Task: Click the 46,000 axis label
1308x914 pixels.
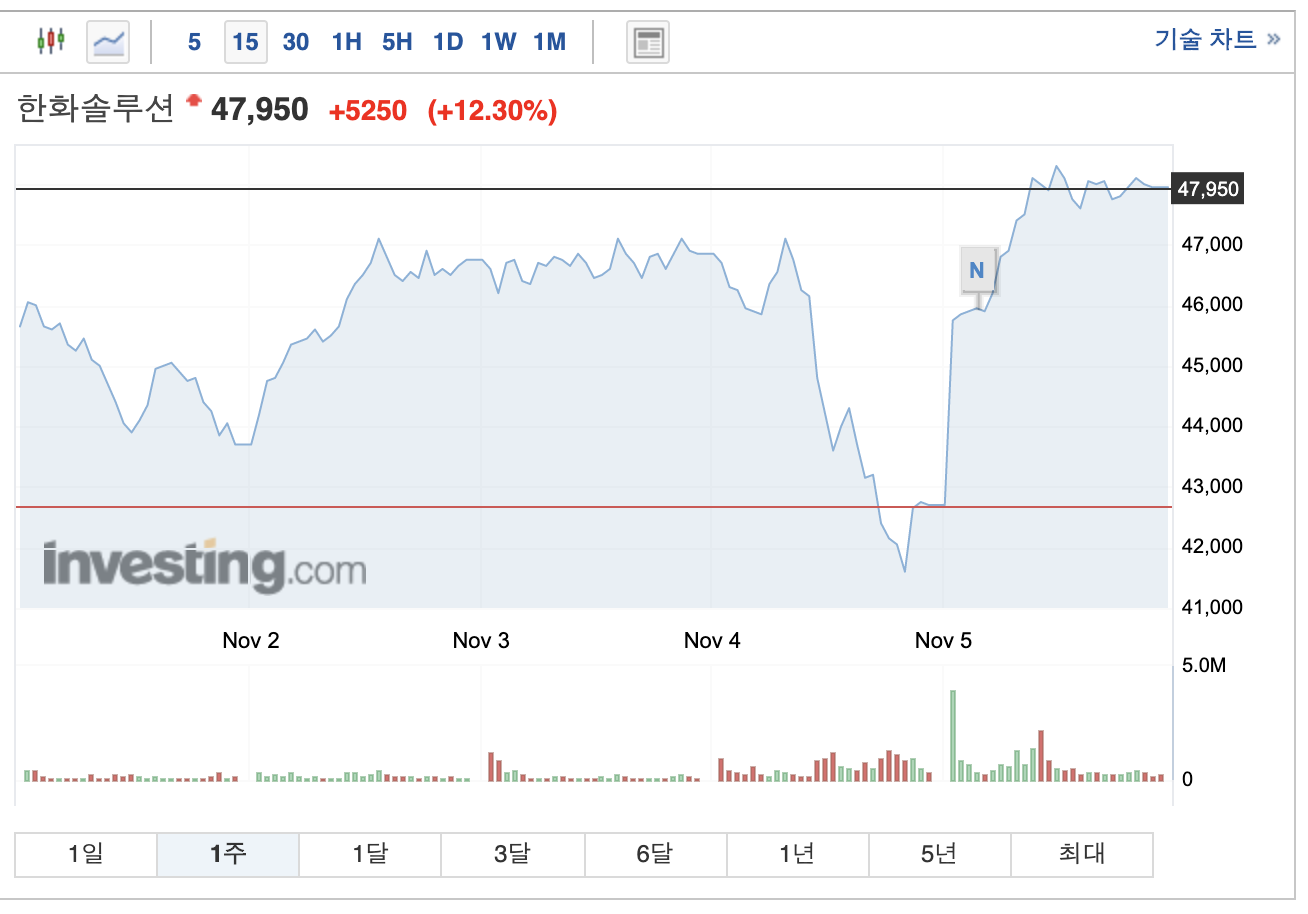Action: pos(1212,305)
